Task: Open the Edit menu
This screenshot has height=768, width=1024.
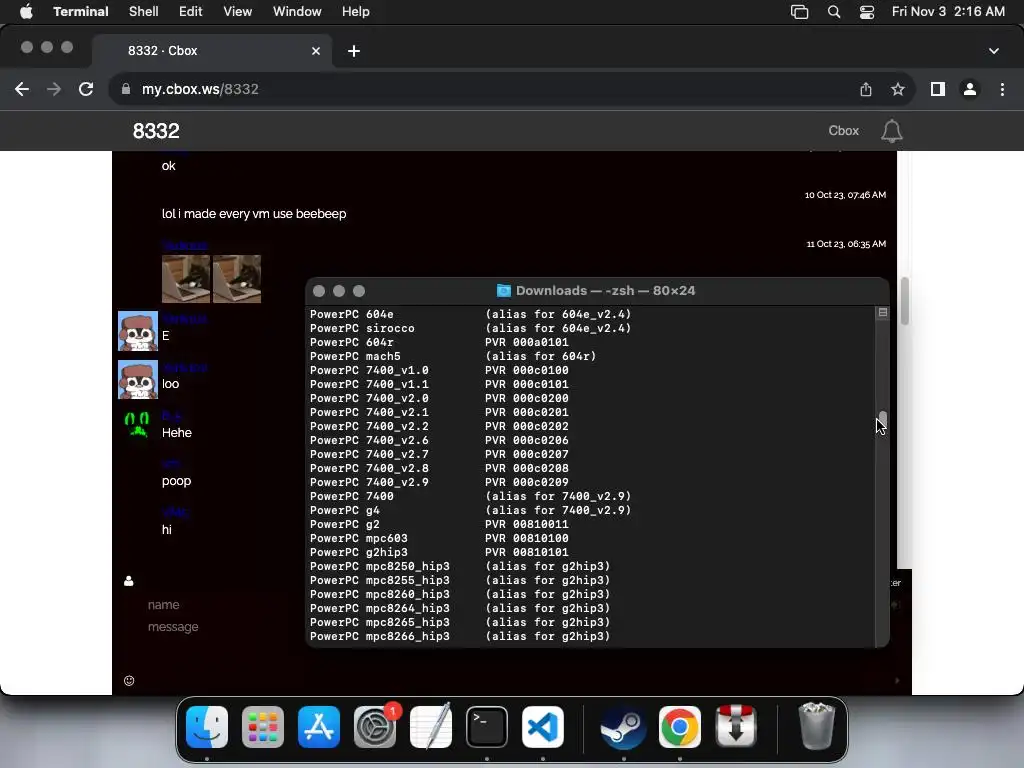Action: 190,12
